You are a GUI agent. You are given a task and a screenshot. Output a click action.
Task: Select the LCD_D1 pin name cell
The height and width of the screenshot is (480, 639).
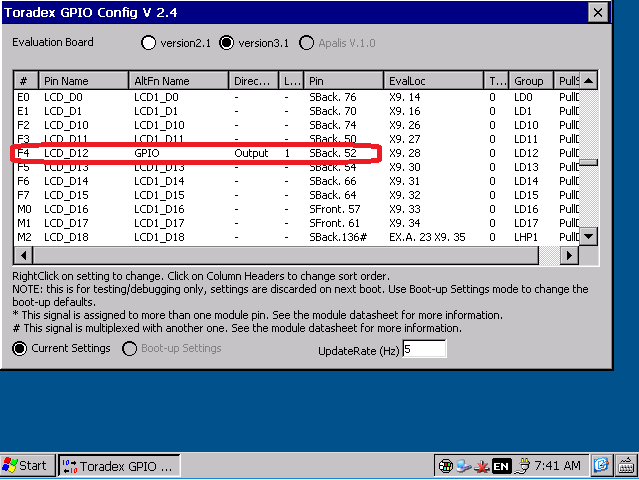coord(63,111)
